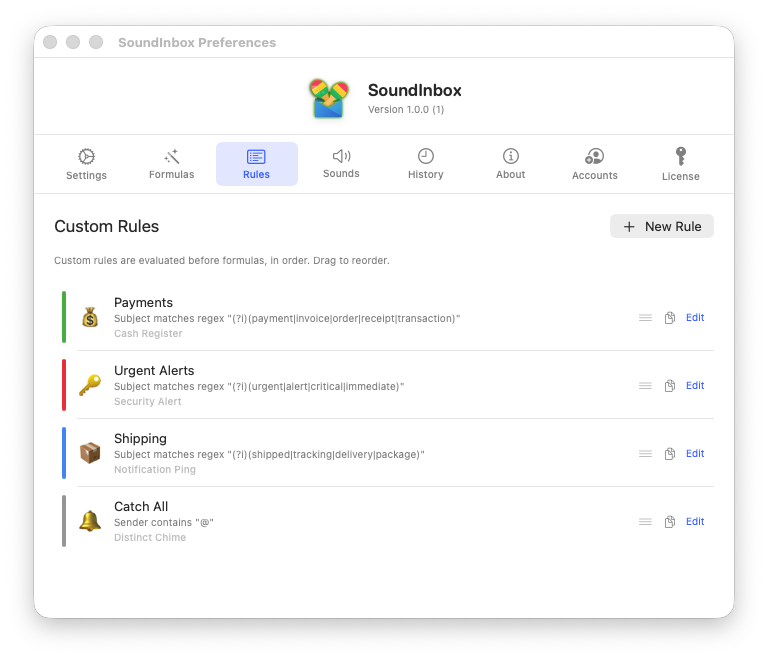The image size is (768, 660).
Task: Select the Payments rule title
Action: tap(143, 303)
